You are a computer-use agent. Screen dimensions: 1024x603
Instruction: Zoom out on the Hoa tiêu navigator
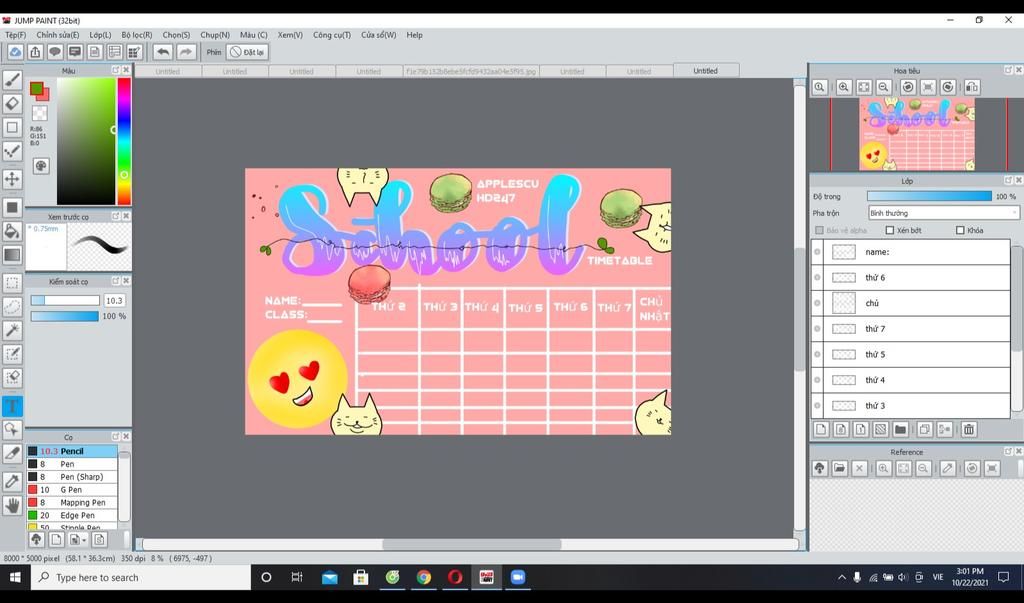(x=884, y=87)
